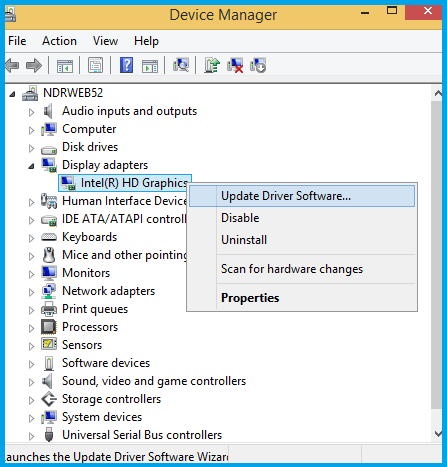Image resolution: width=447 pixels, height=467 pixels.
Task: Expand the Keyboards node arrow
Action: [x=31, y=238]
